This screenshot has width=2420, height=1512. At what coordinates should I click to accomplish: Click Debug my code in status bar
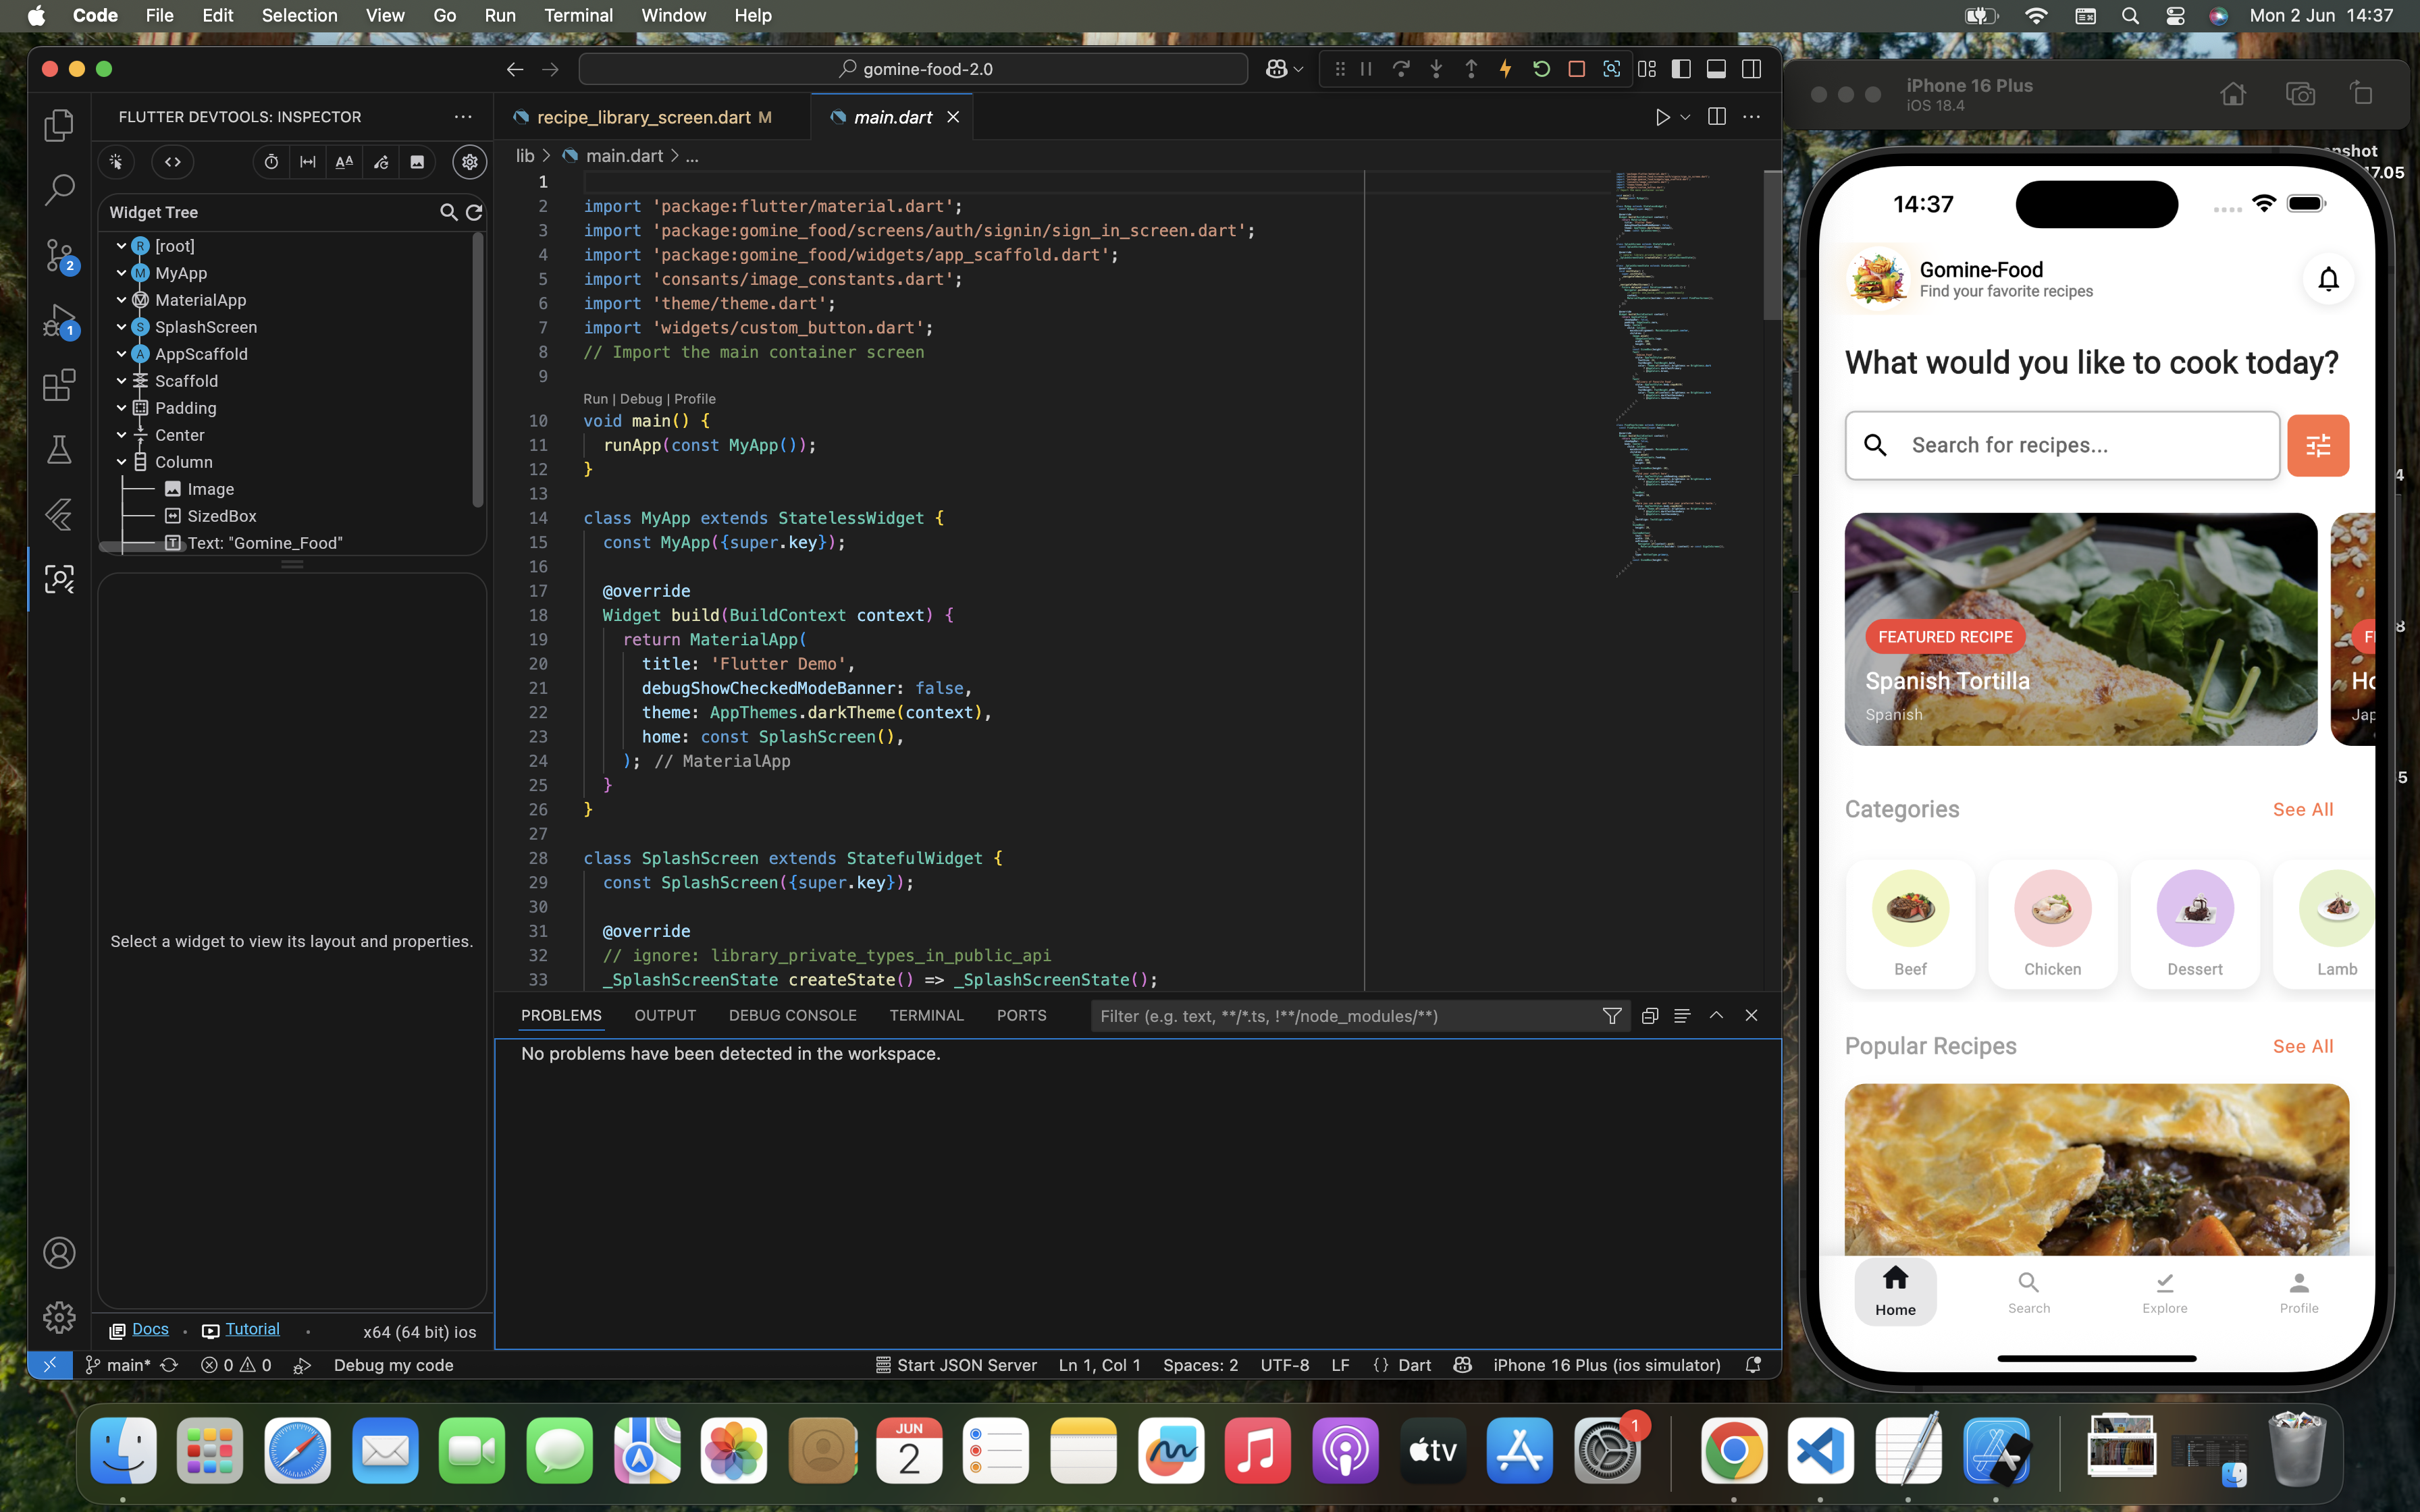coord(393,1365)
